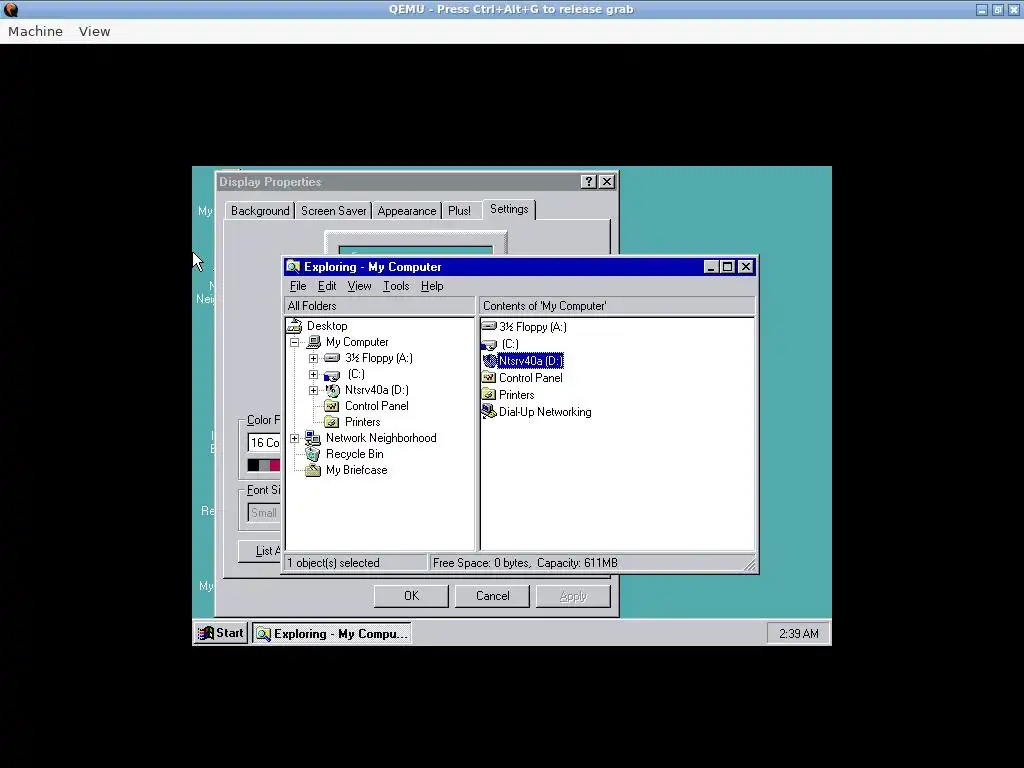Click Display Properties help question mark button

pyautogui.click(x=588, y=182)
